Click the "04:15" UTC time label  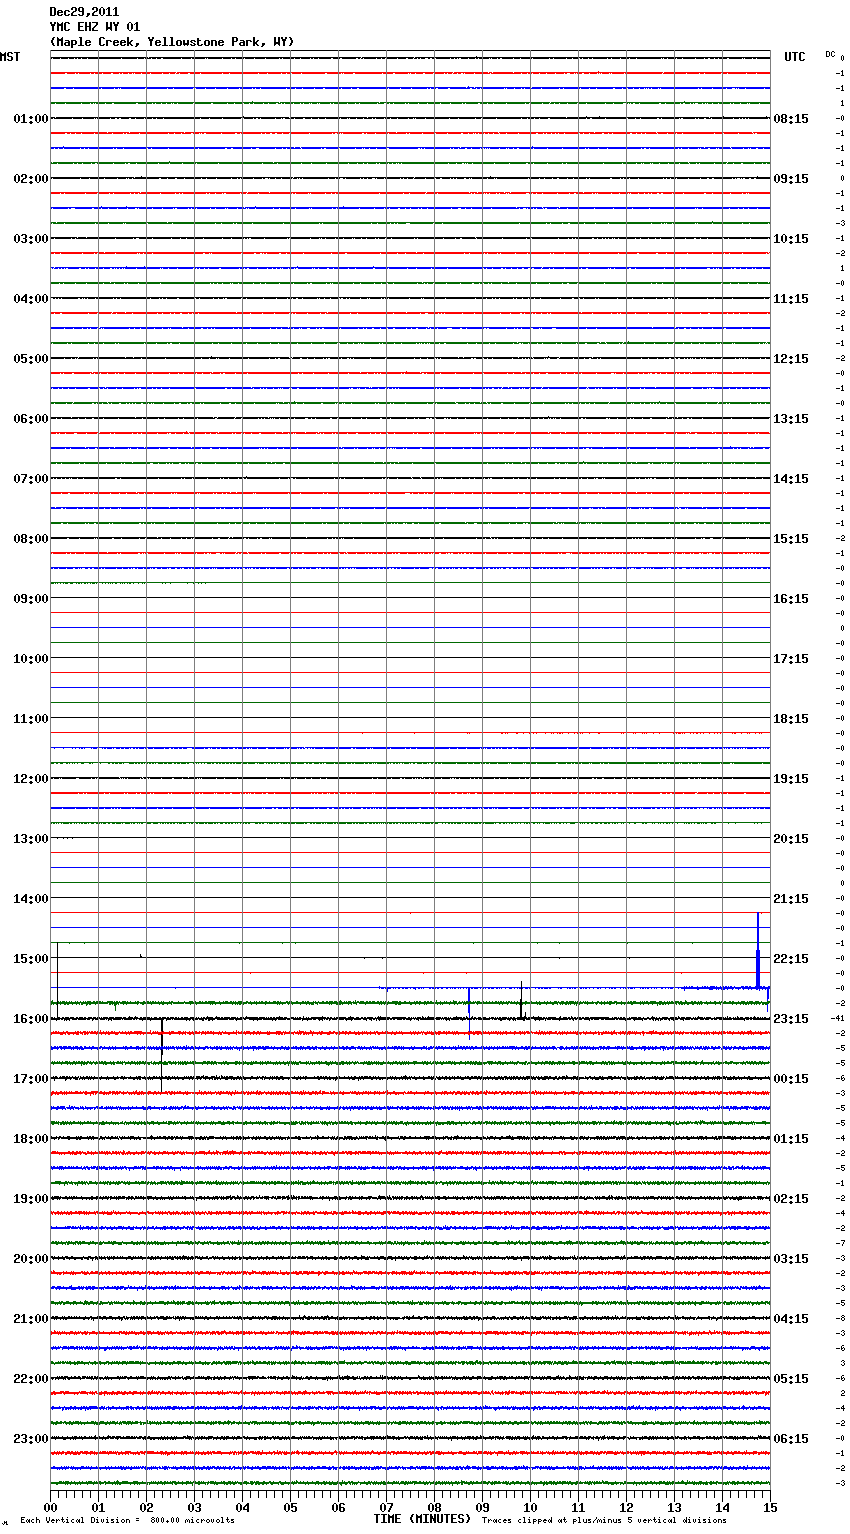(791, 1319)
